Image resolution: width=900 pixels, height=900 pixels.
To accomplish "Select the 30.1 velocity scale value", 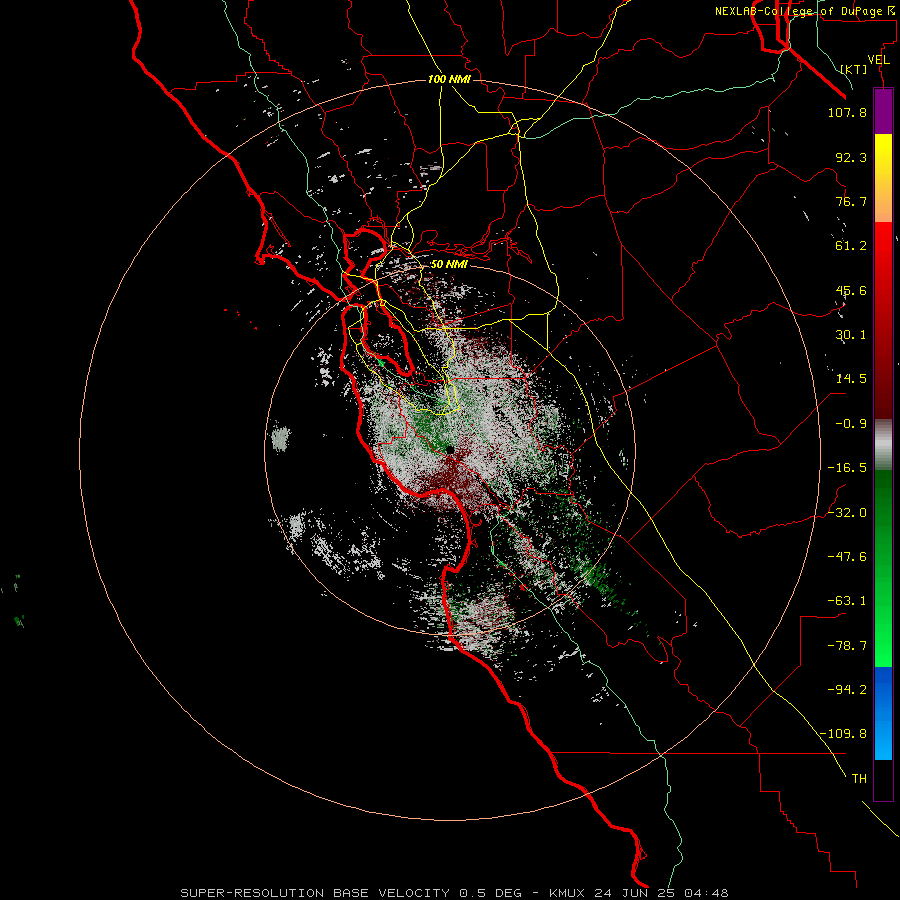I will tap(851, 335).
